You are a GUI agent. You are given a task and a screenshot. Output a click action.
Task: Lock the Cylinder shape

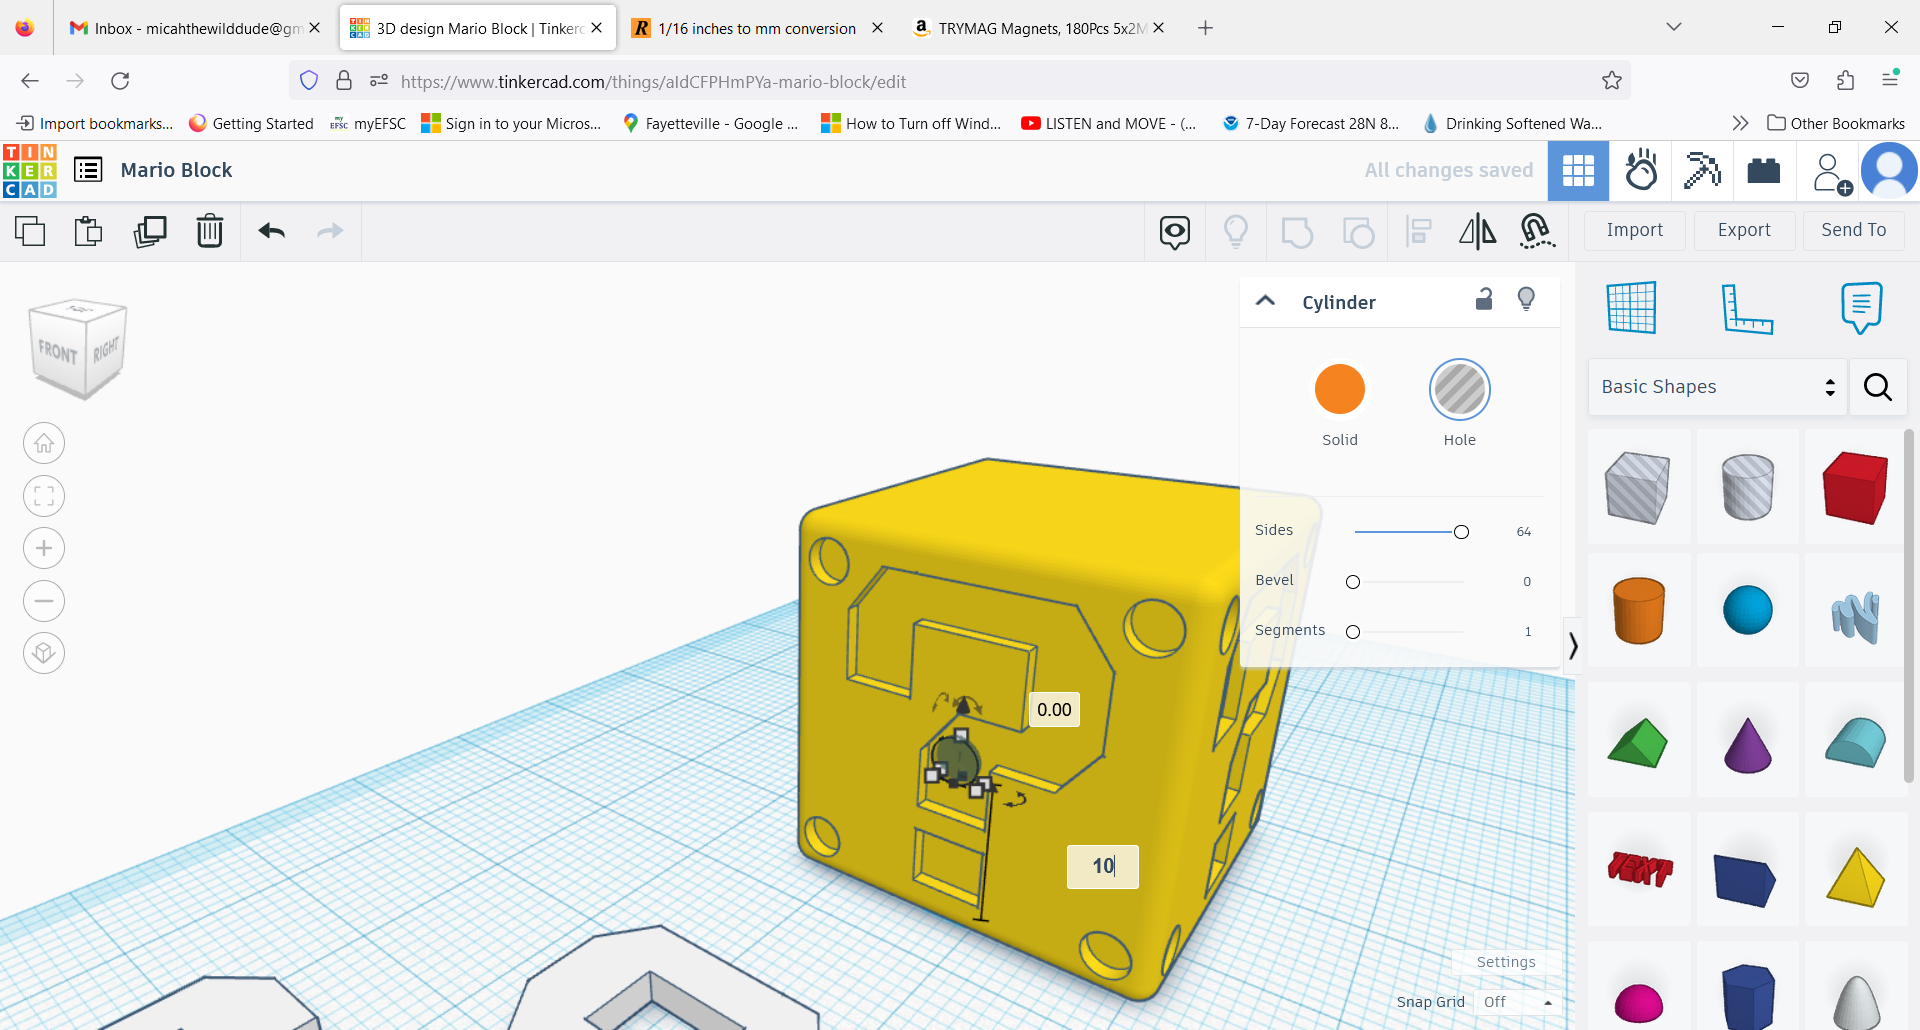pos(1483,299)
